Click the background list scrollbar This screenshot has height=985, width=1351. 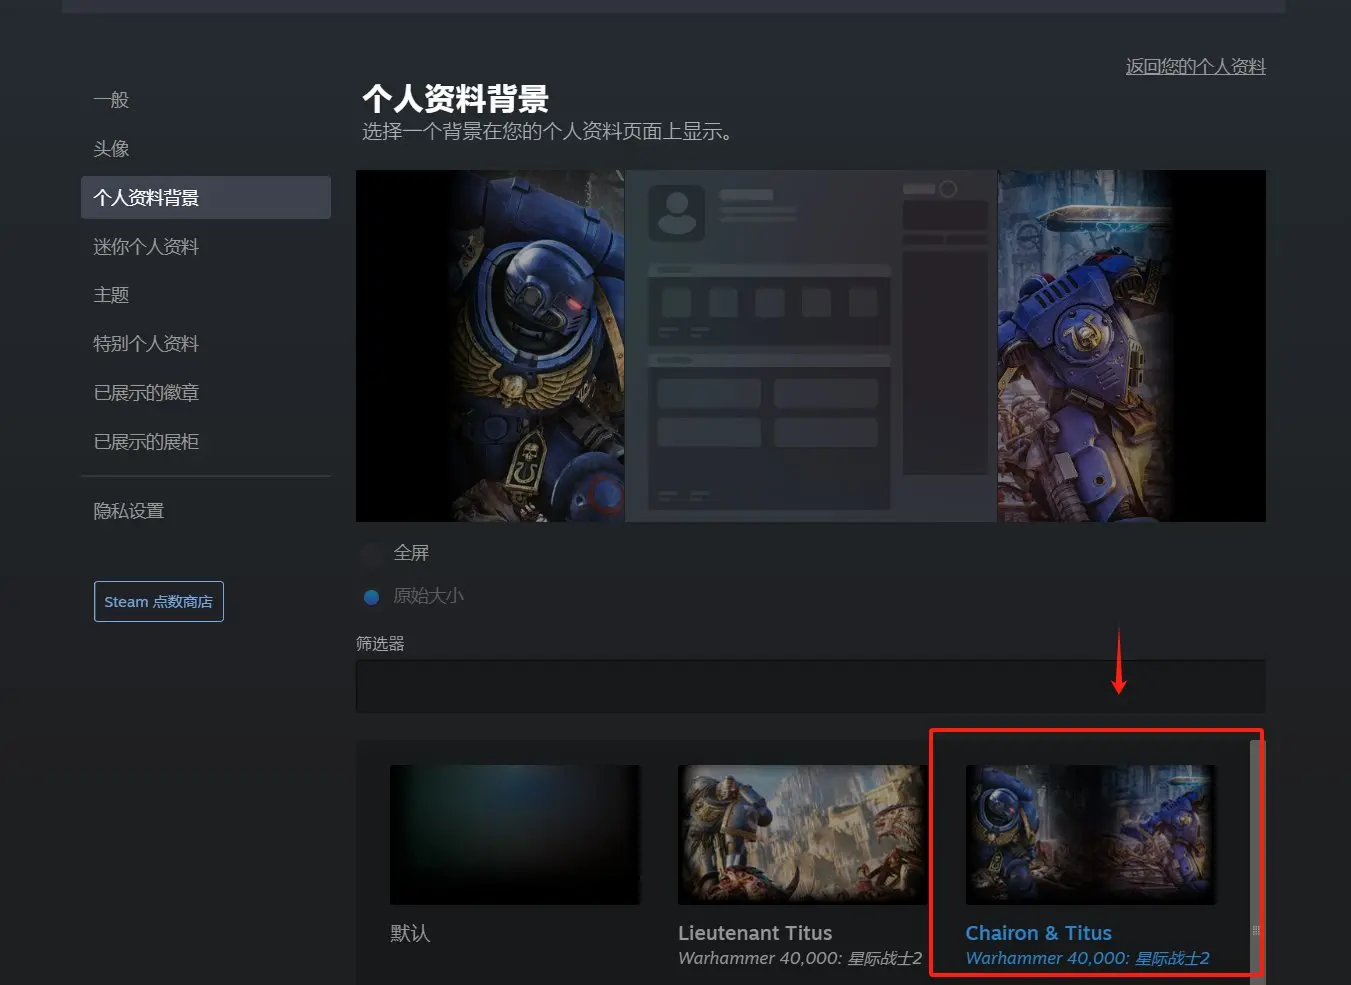click(x=1257, y=862)
